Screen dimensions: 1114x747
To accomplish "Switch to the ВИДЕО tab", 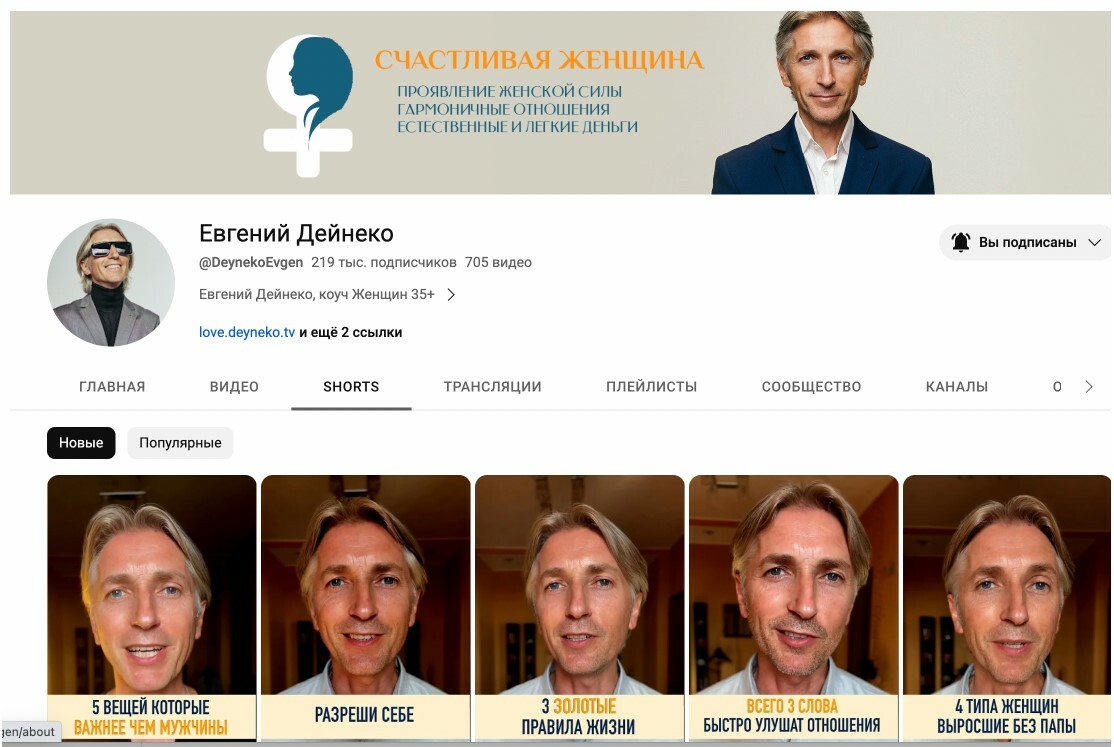I will pyautogui.click(x=234, y=387).
